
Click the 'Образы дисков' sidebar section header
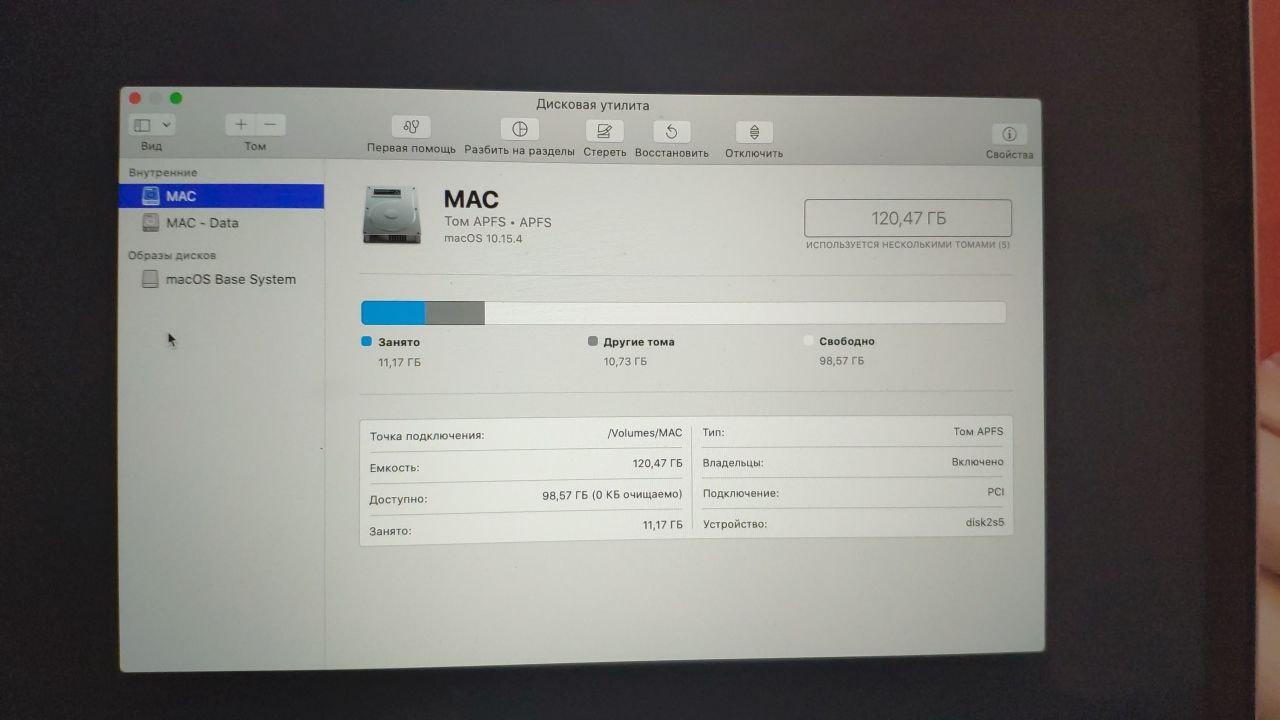[172, 255]
